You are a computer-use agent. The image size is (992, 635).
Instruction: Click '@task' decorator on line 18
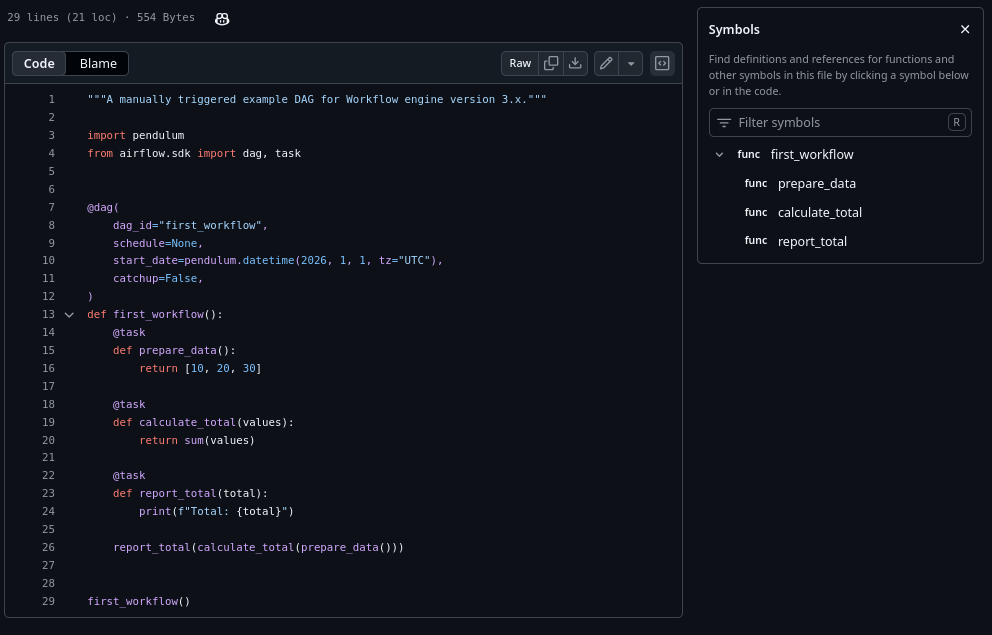coord(129,404)
